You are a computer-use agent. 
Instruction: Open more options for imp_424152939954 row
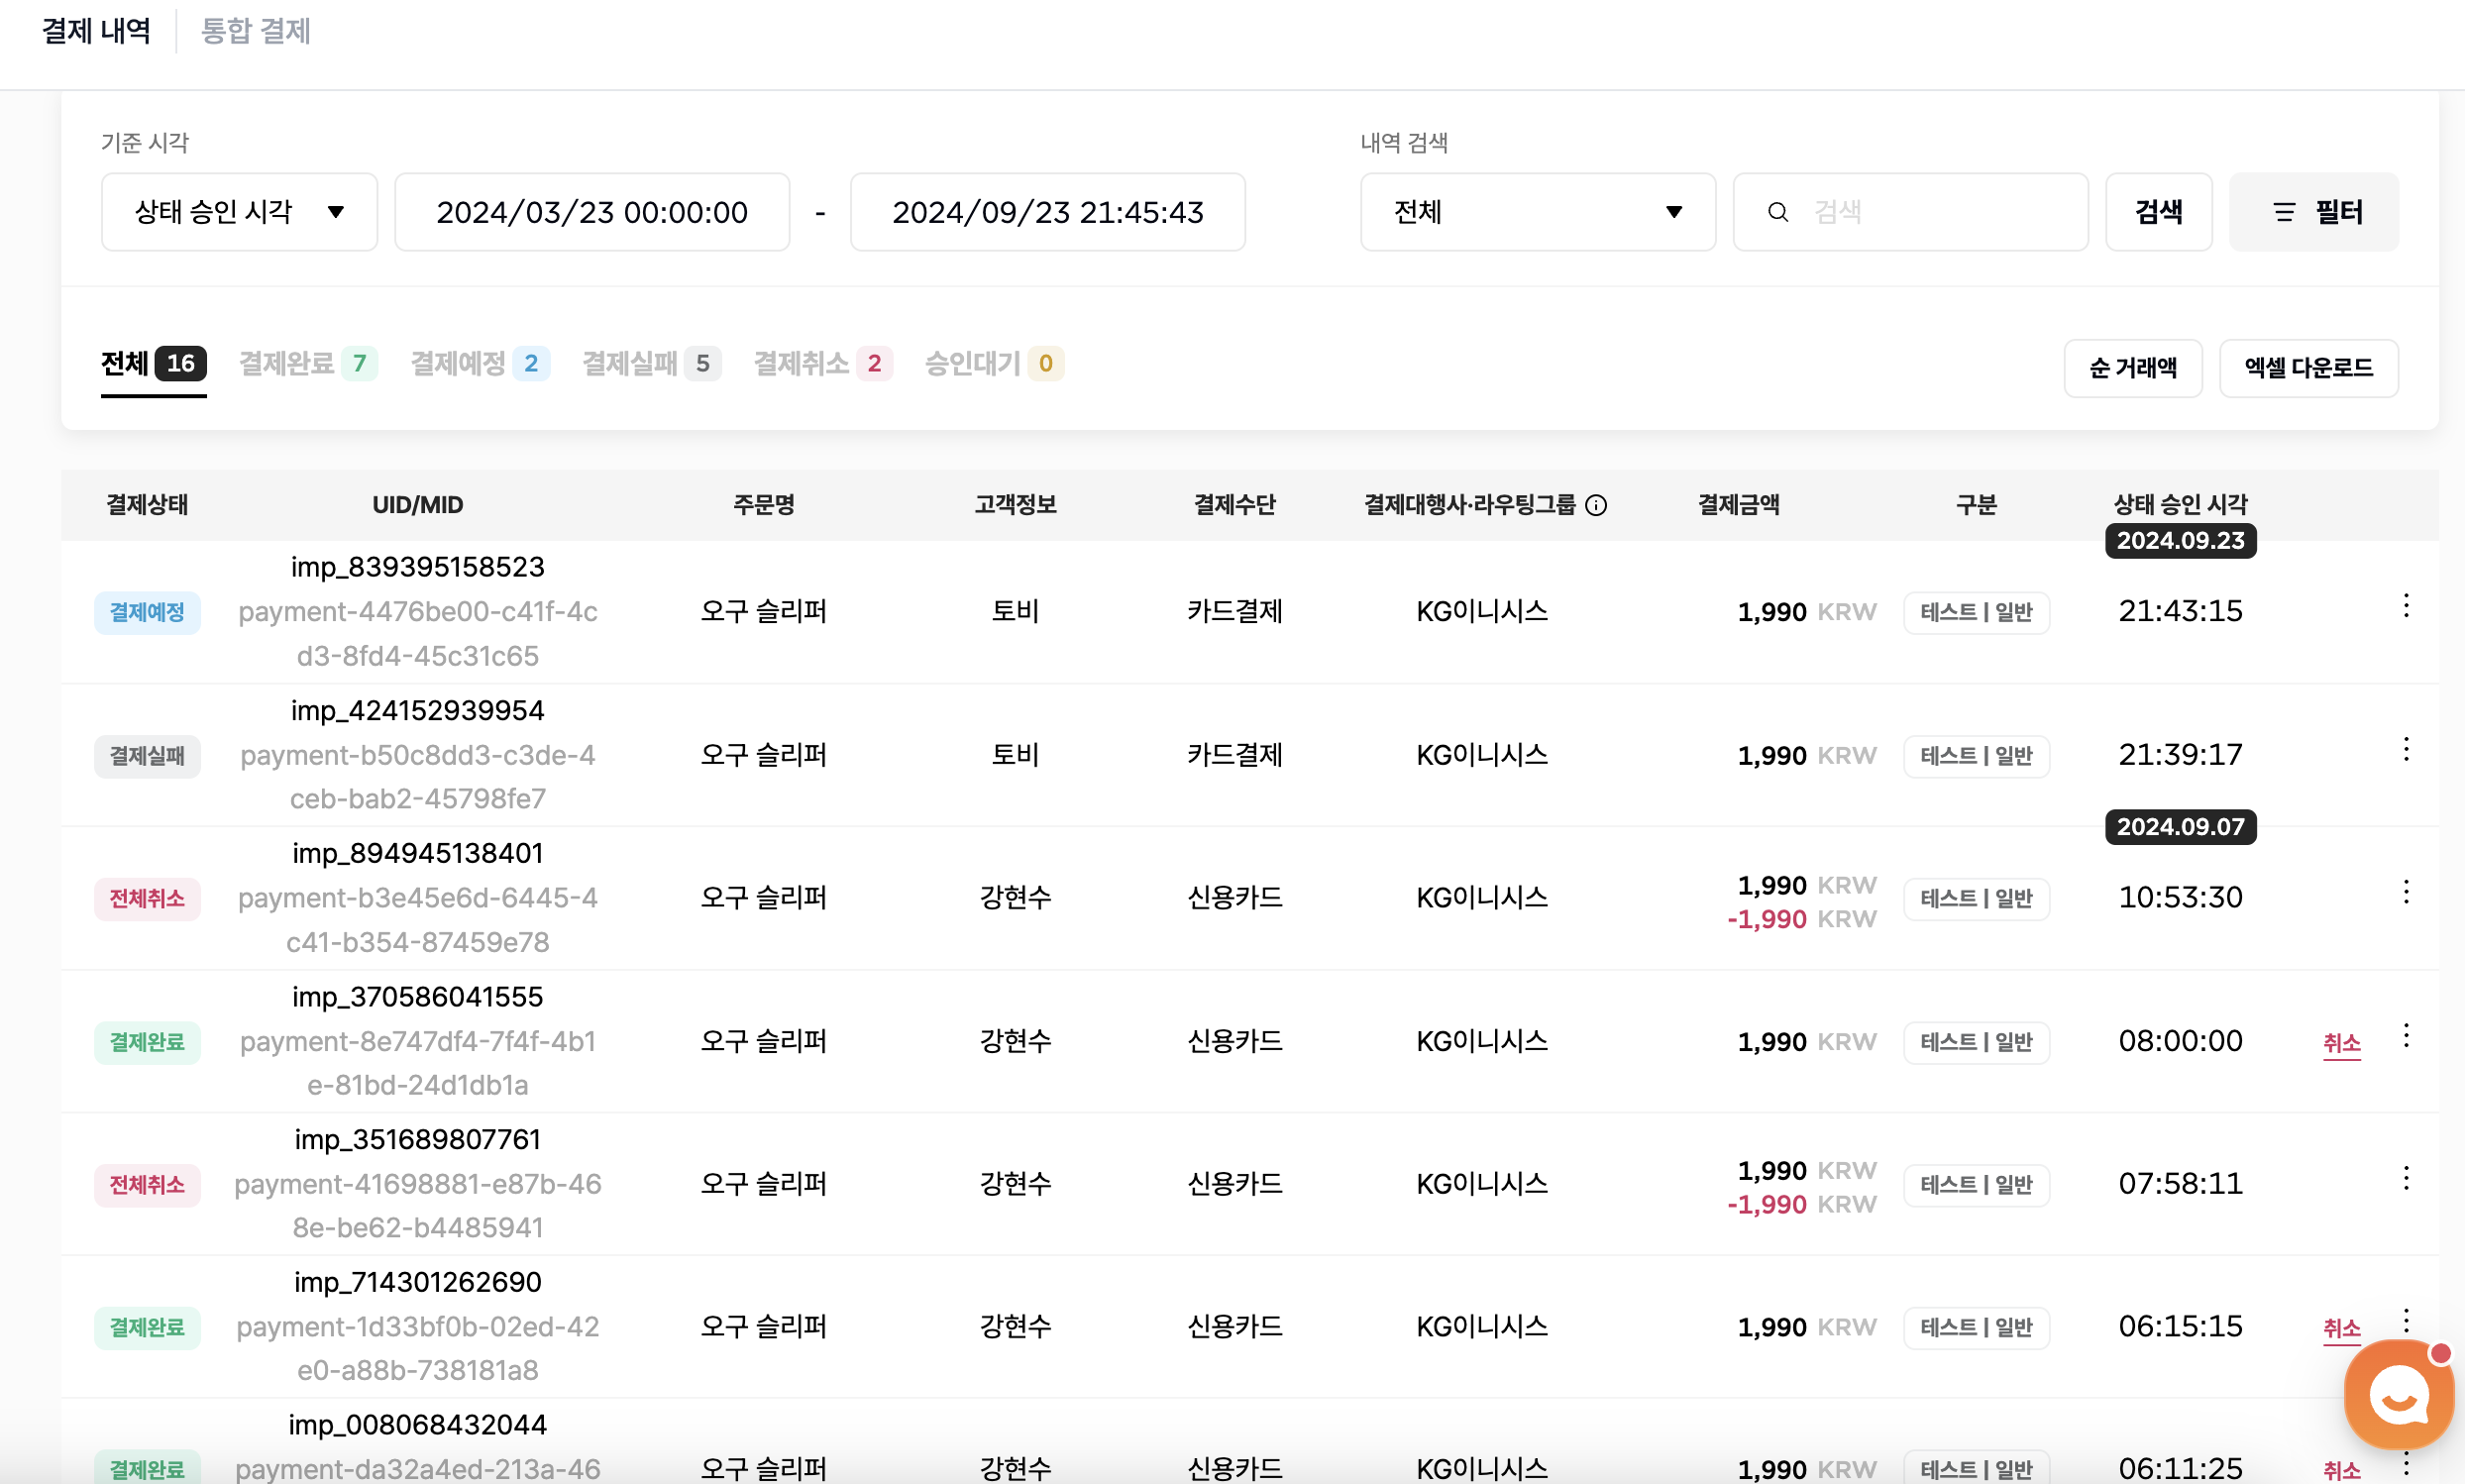tap(2405, 750)
